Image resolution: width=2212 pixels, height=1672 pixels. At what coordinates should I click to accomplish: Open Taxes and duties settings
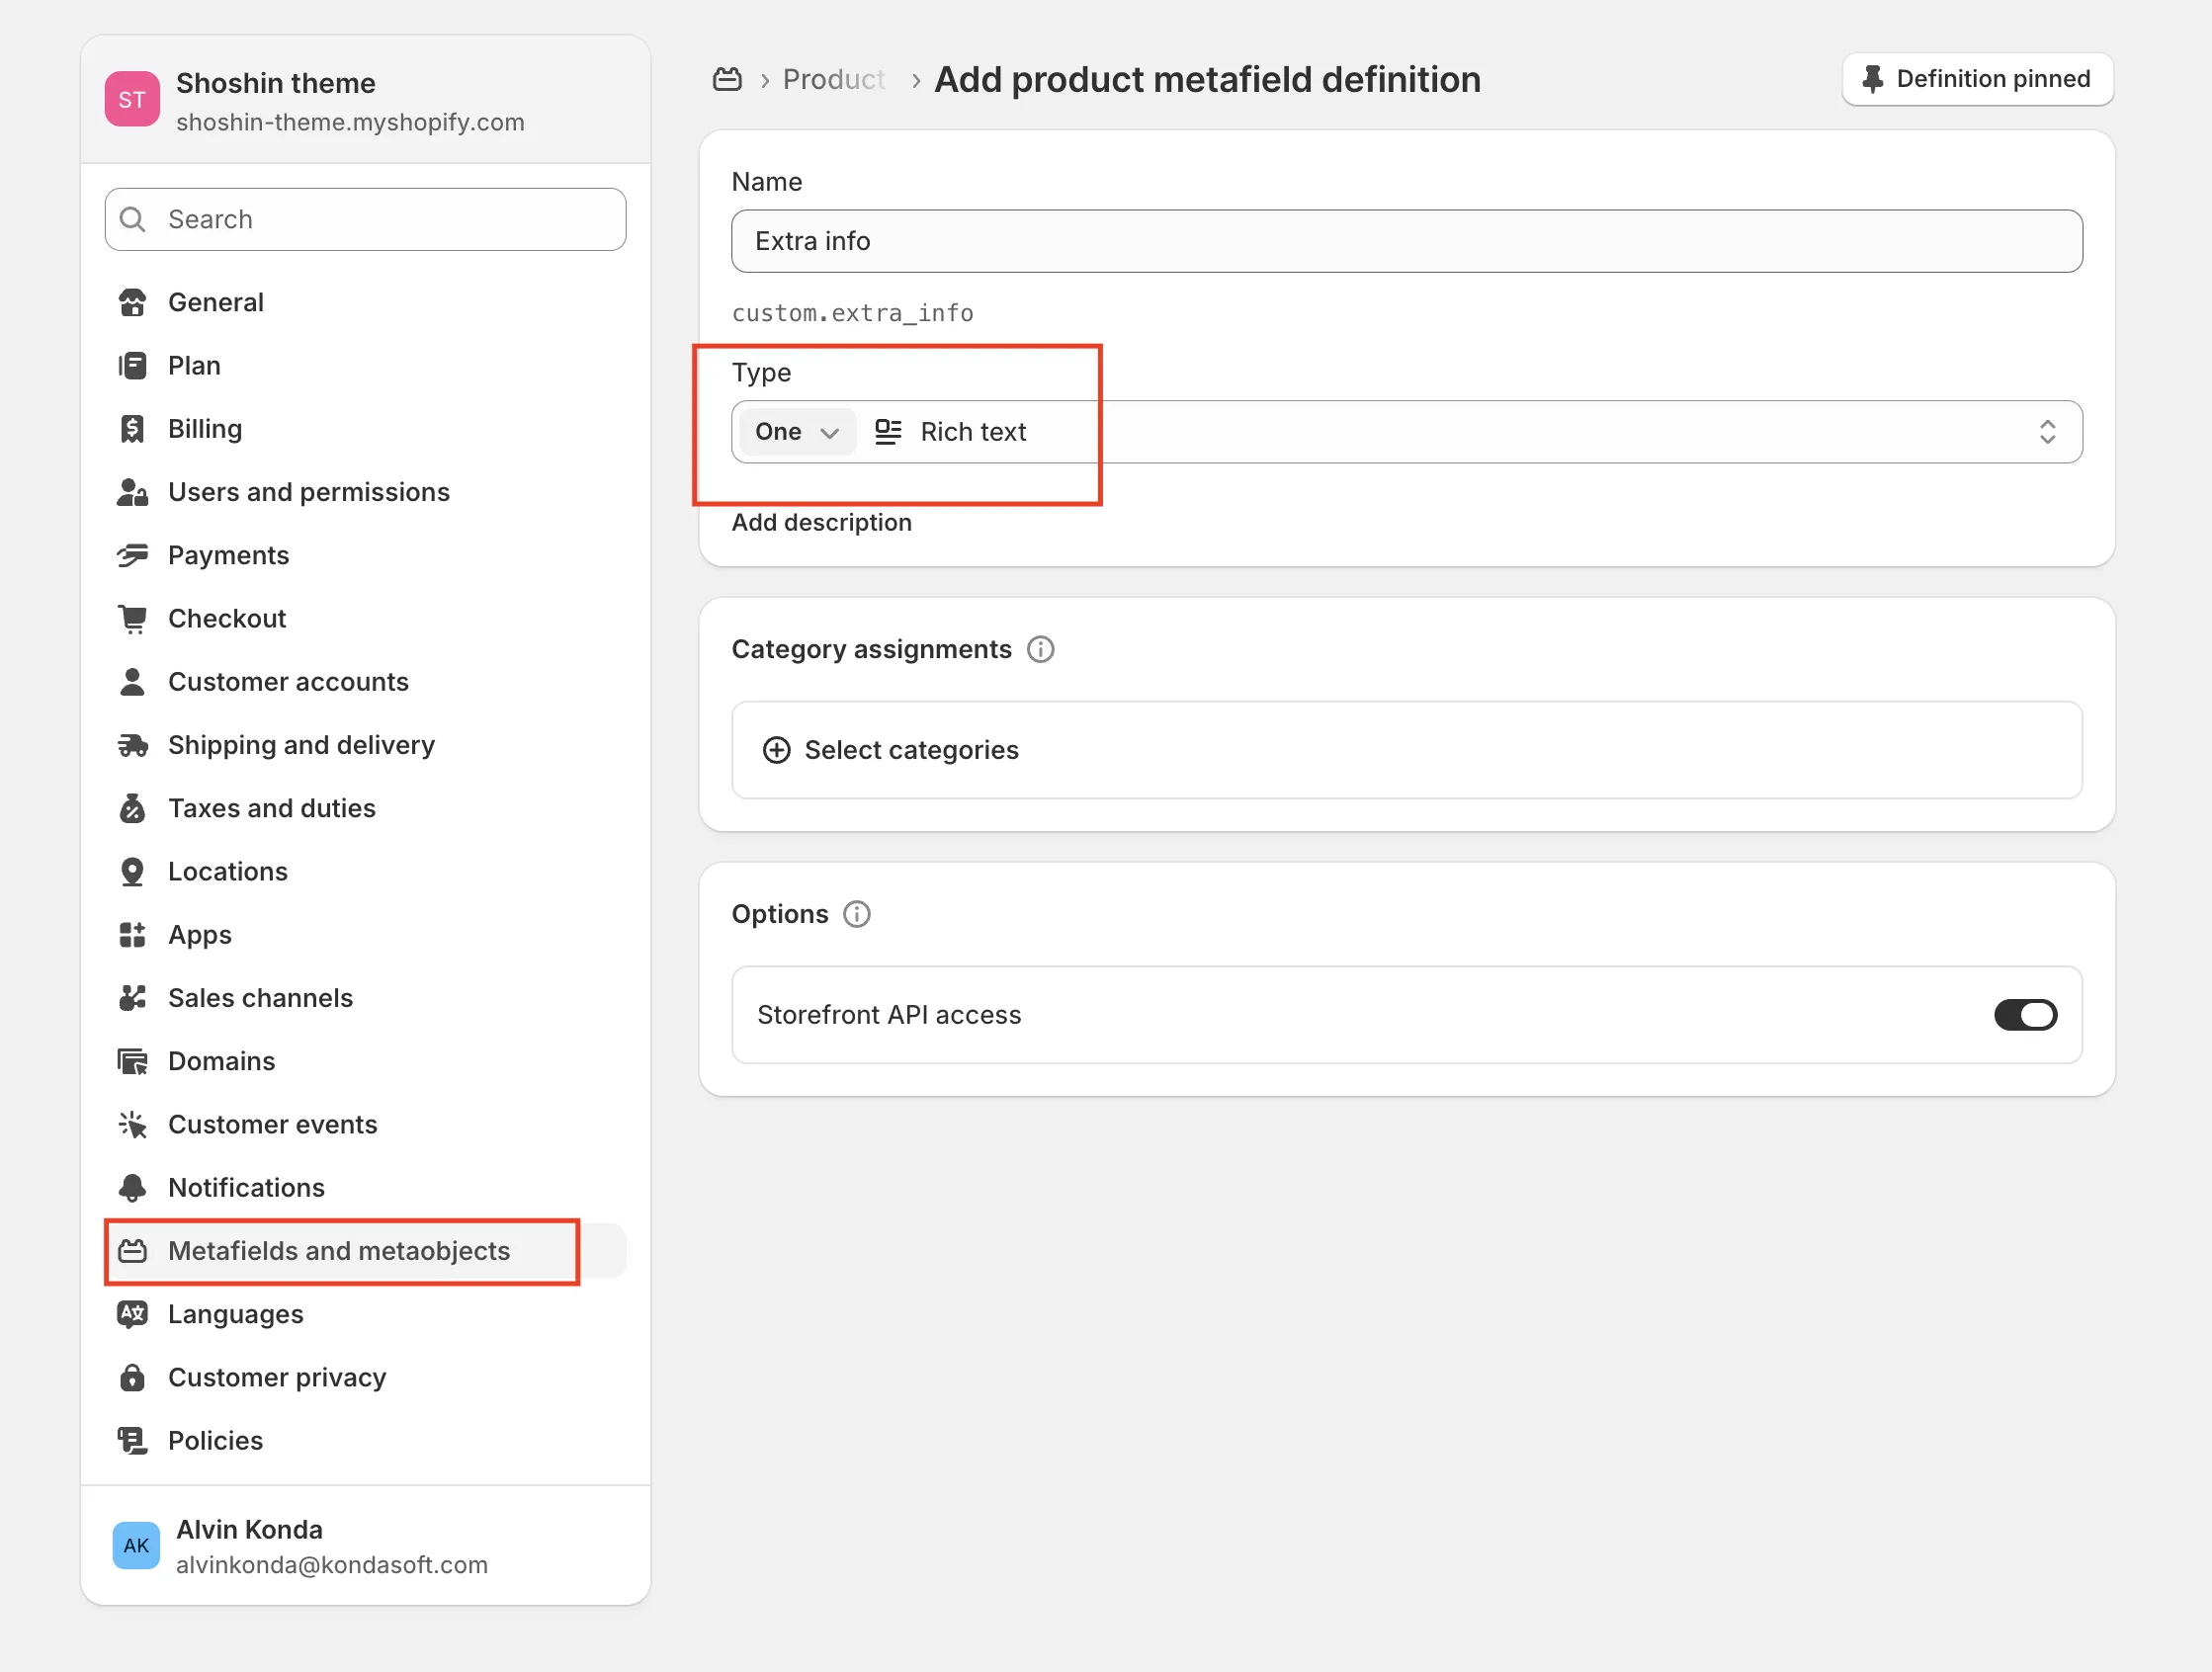click(x=271, y=808)
